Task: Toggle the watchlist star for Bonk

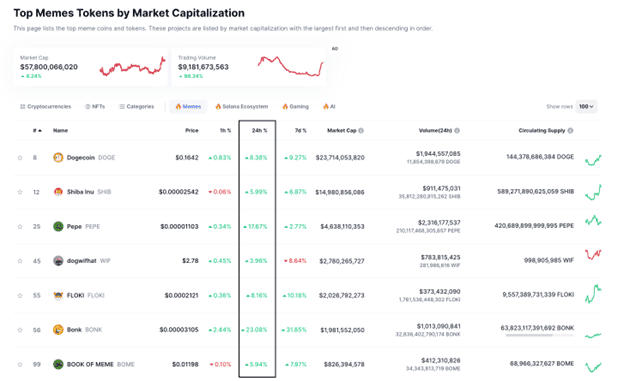Action: (x=20, y=330)
